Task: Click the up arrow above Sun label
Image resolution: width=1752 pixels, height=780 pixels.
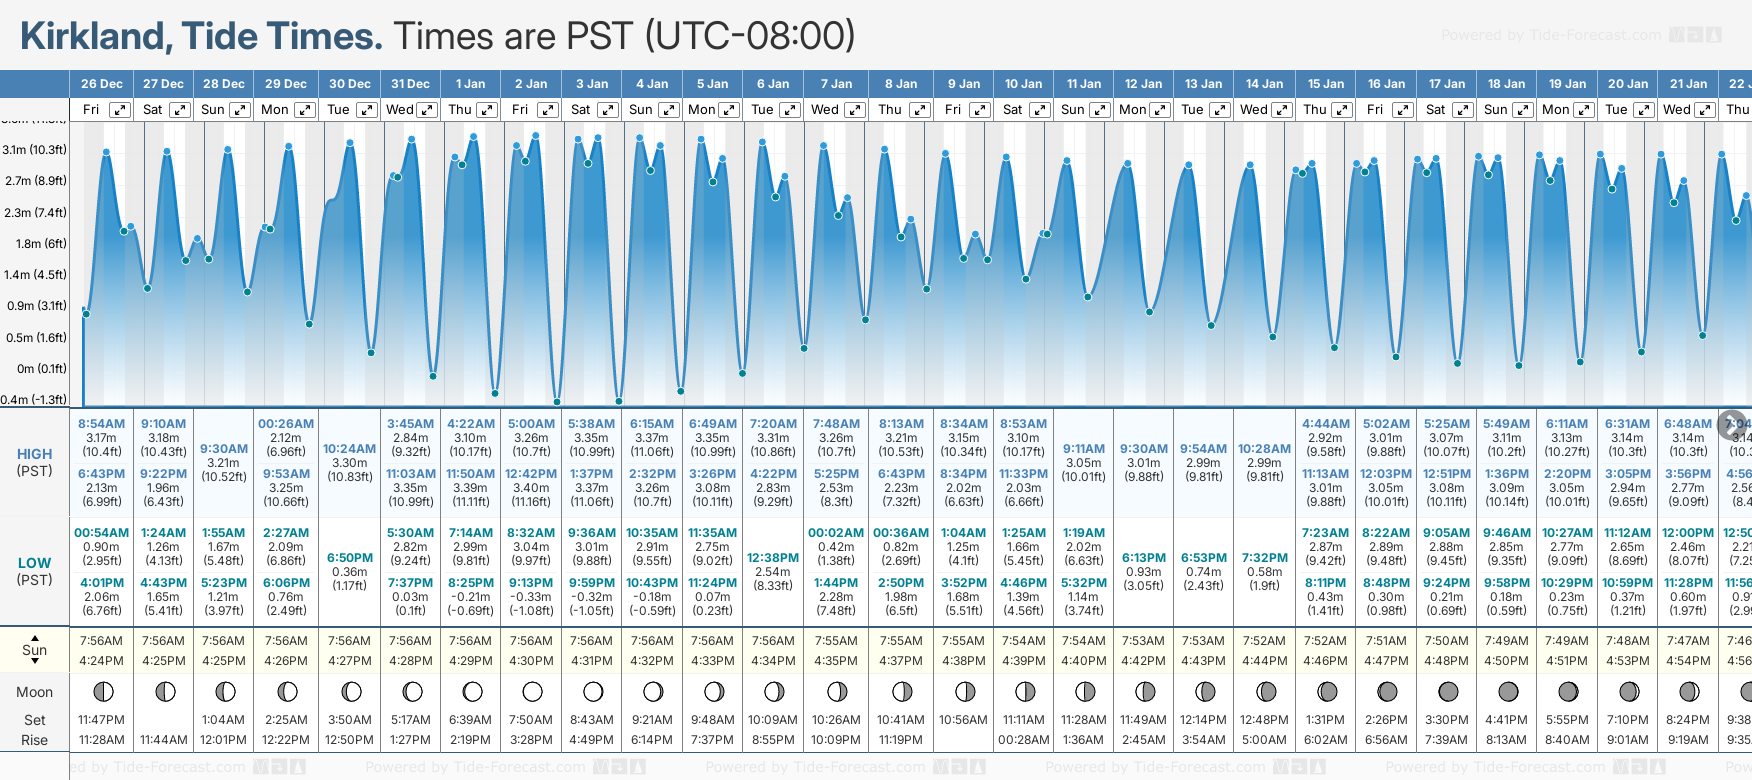Action: [35, 637]
